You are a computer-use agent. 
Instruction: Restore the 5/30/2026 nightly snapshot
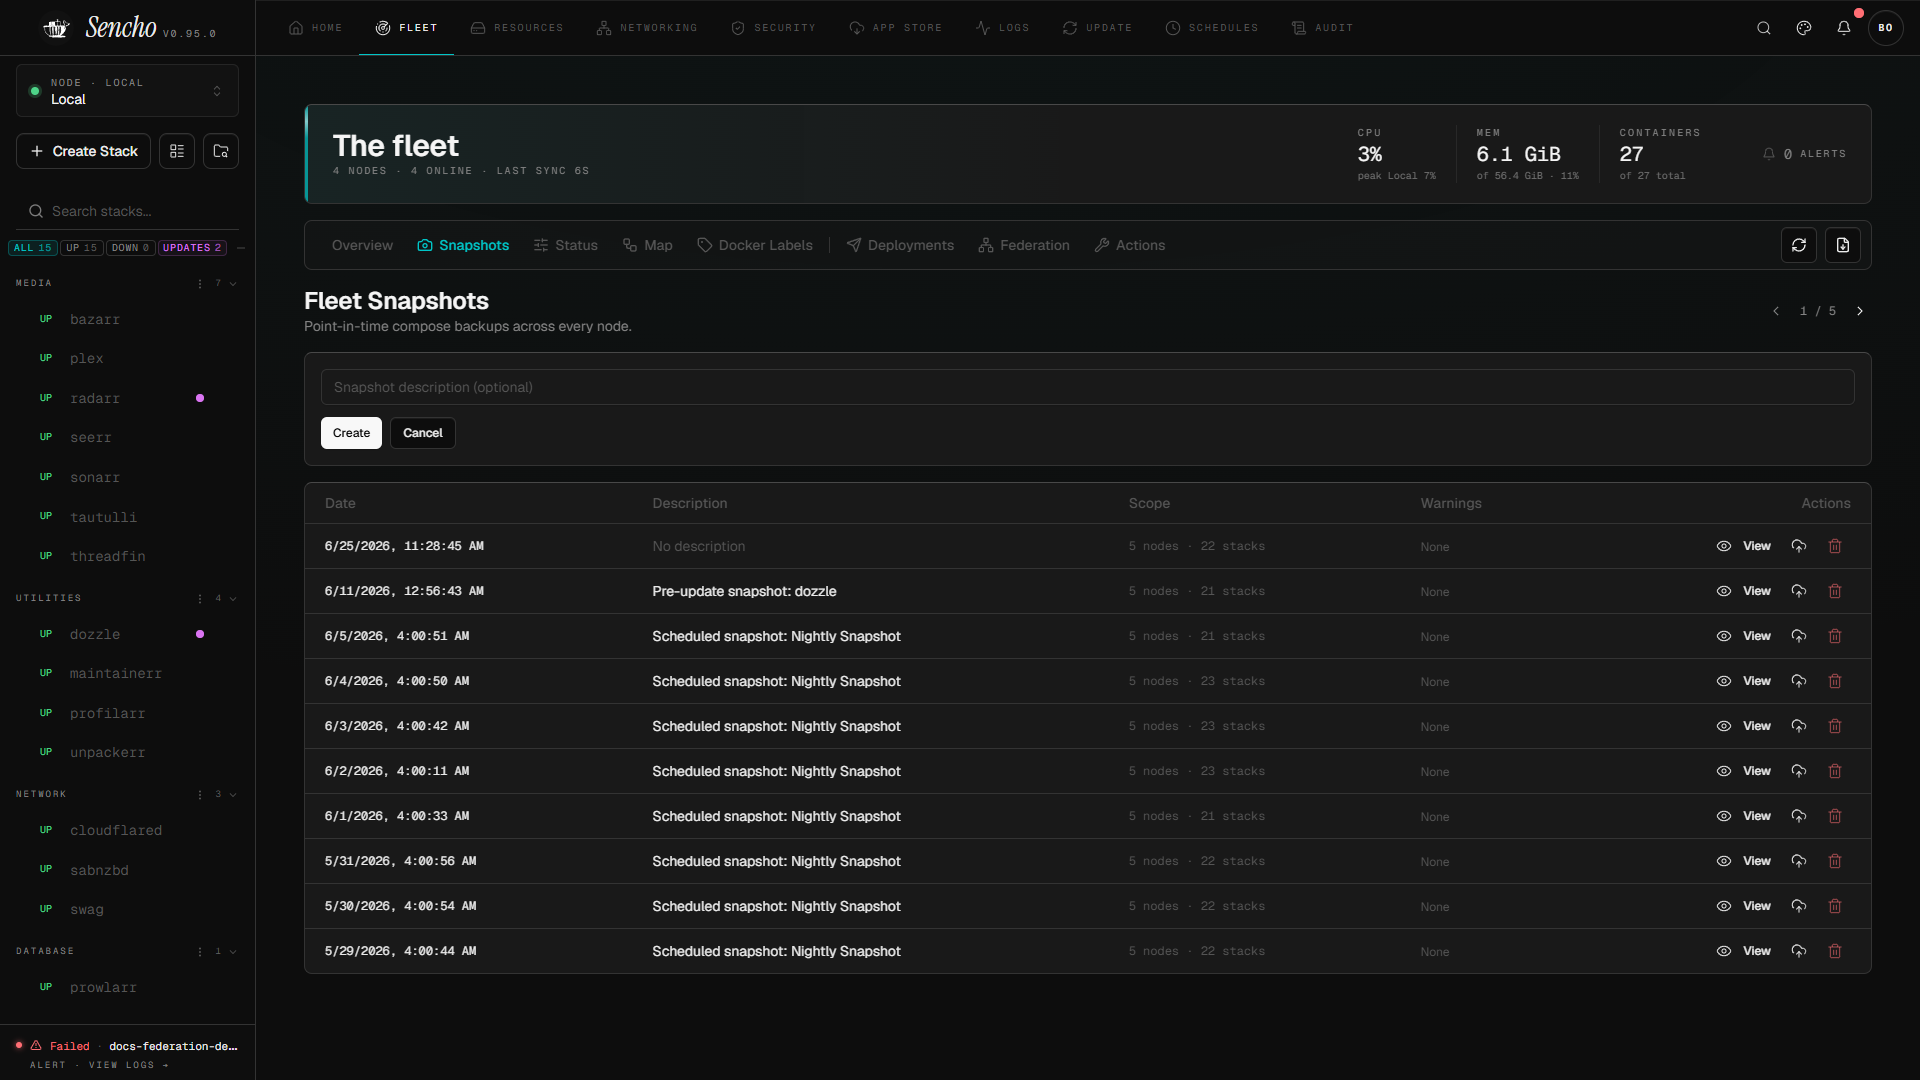tap(1799, 906)
